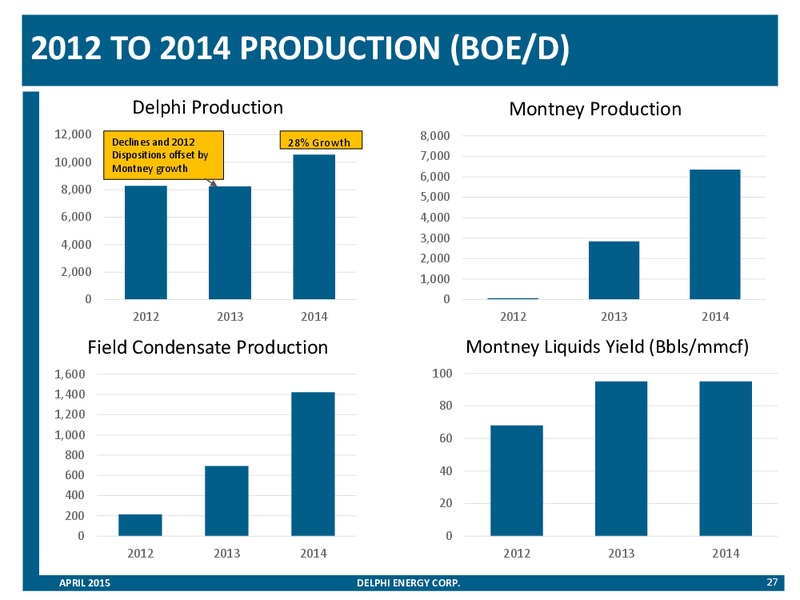800x600 pixels.
Task: Click the '80' axis label in Liquids Yield chart
Action: pos(445,406)
